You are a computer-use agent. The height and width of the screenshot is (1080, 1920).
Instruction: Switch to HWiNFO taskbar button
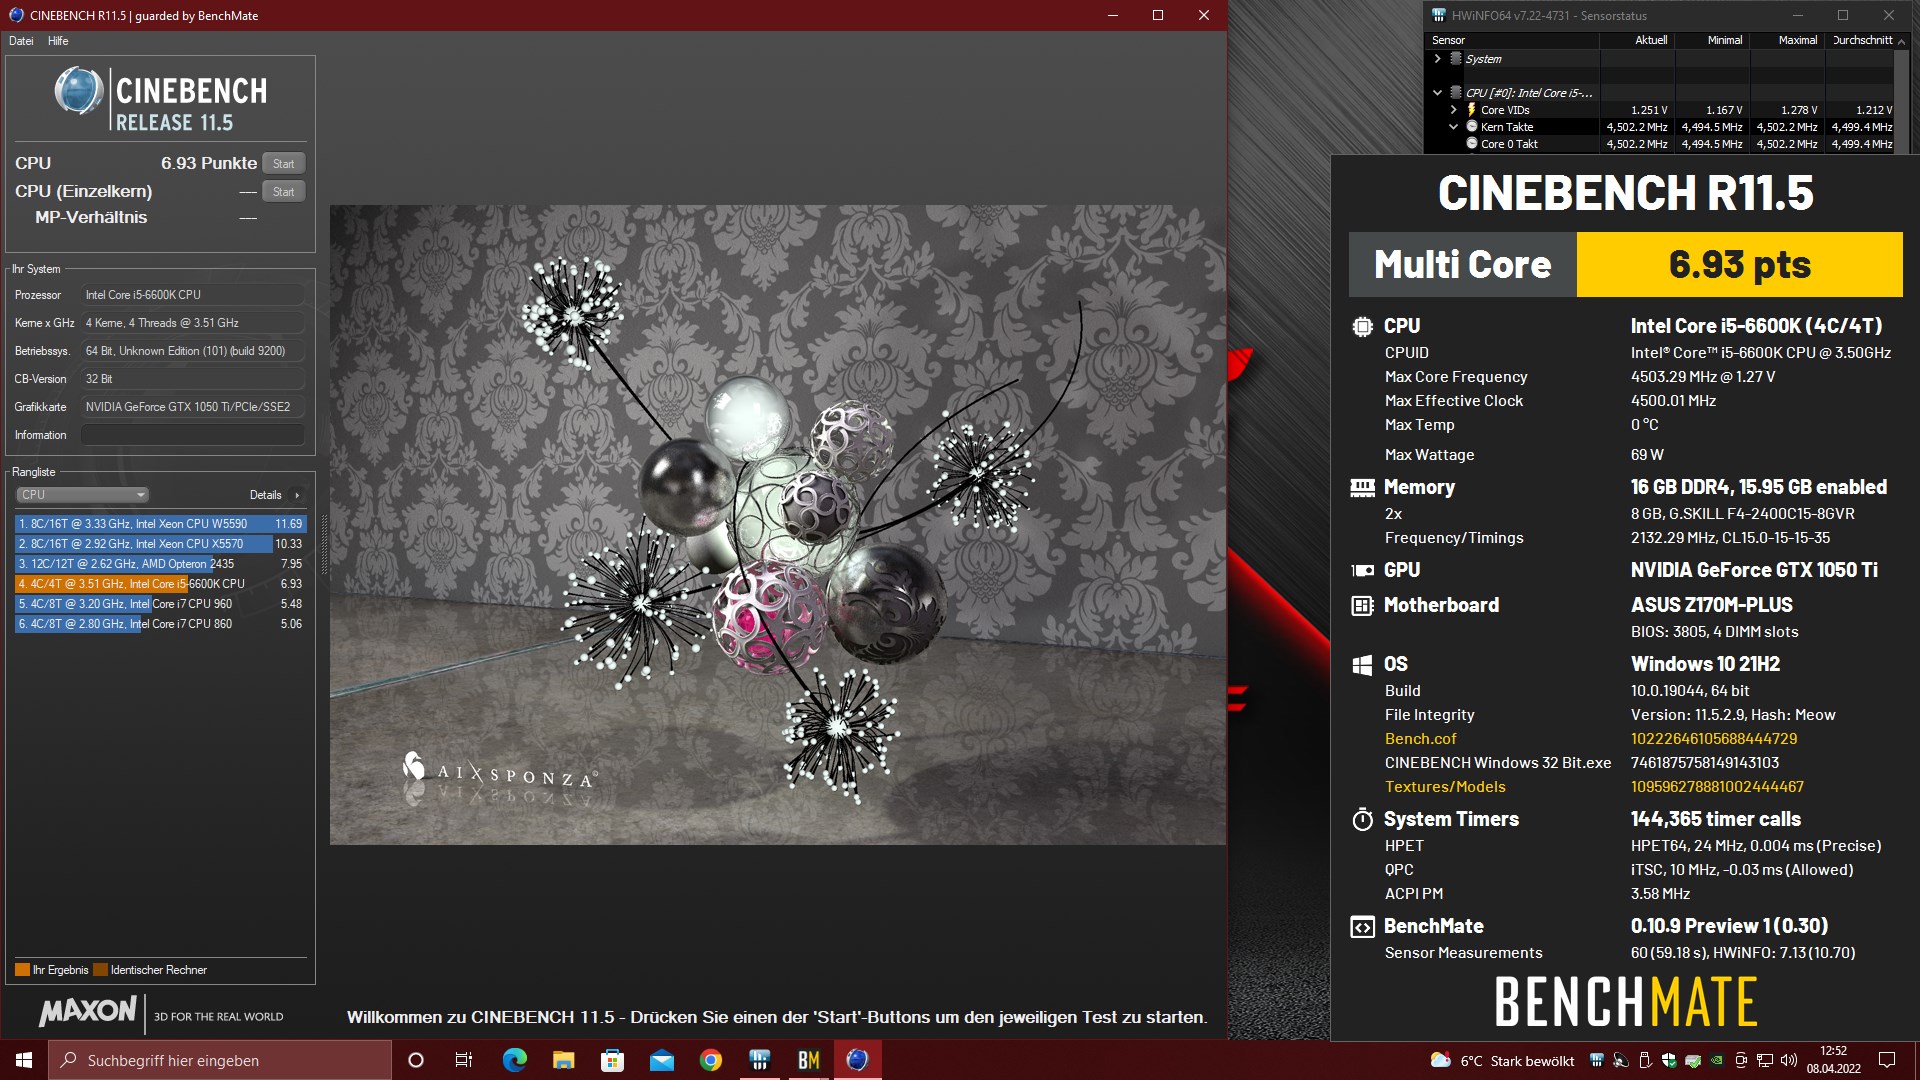pos(759,1060)
